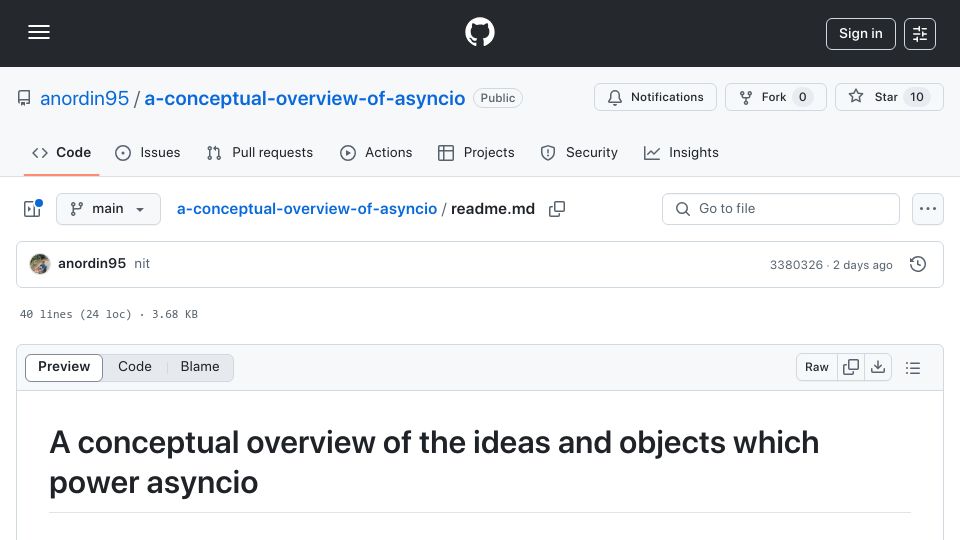Go to the Actions tab
The width and height of the screenshot is (960, 540).
click(376, 152)
